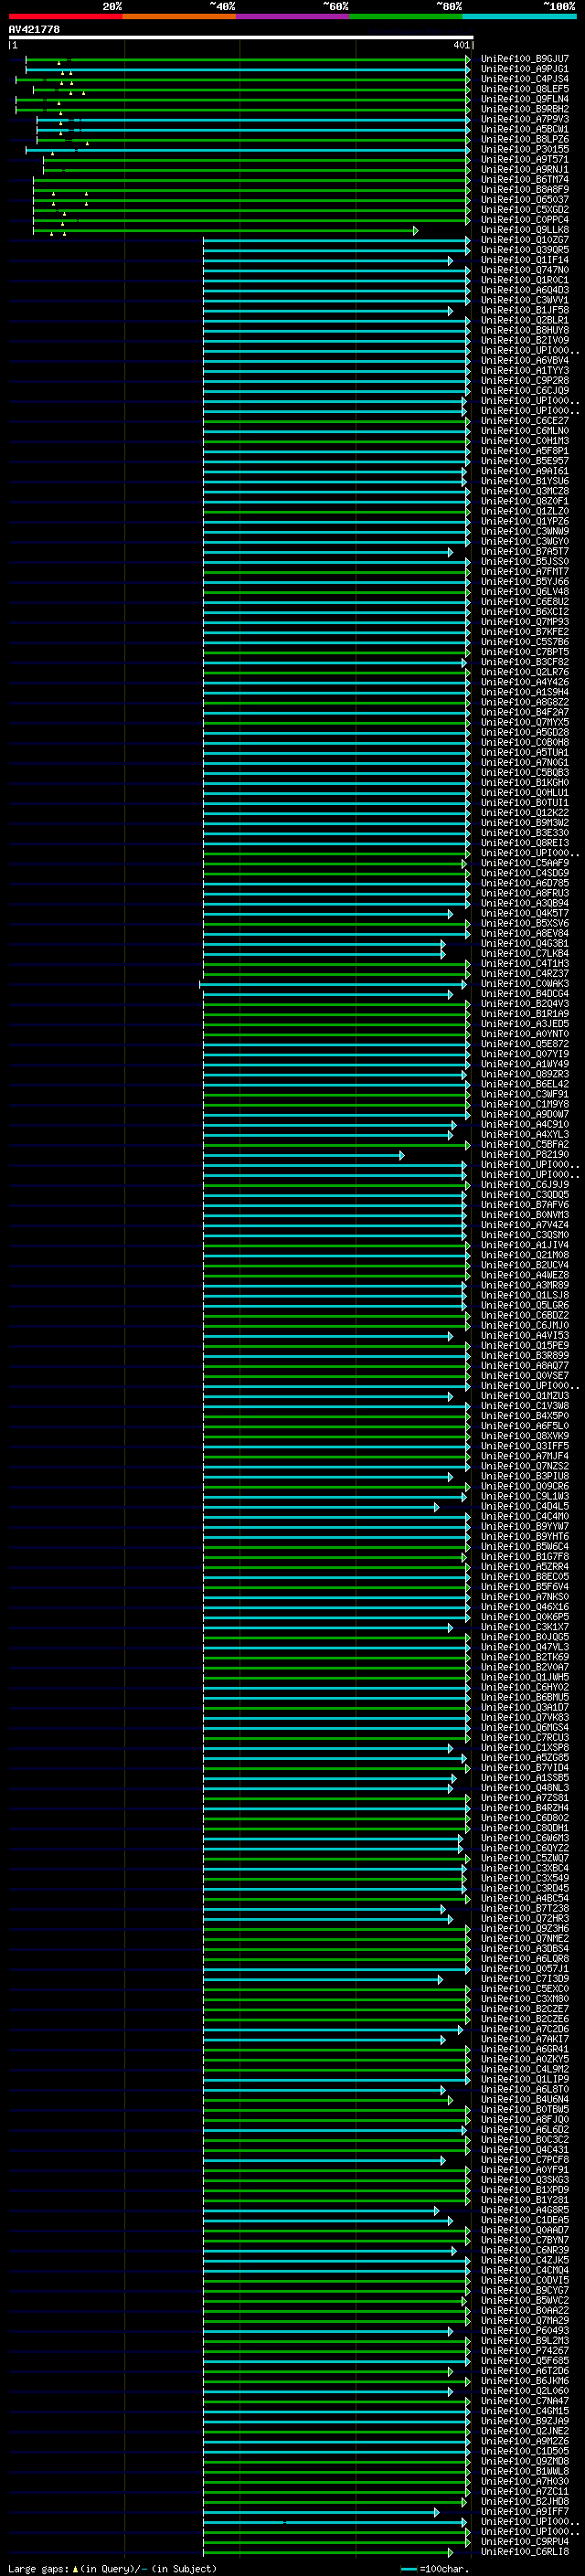The width and height of the screenshot is (585, 2576).
Task: Click label UniRef100_B8LPZ6
Action: tap(525, 139)
